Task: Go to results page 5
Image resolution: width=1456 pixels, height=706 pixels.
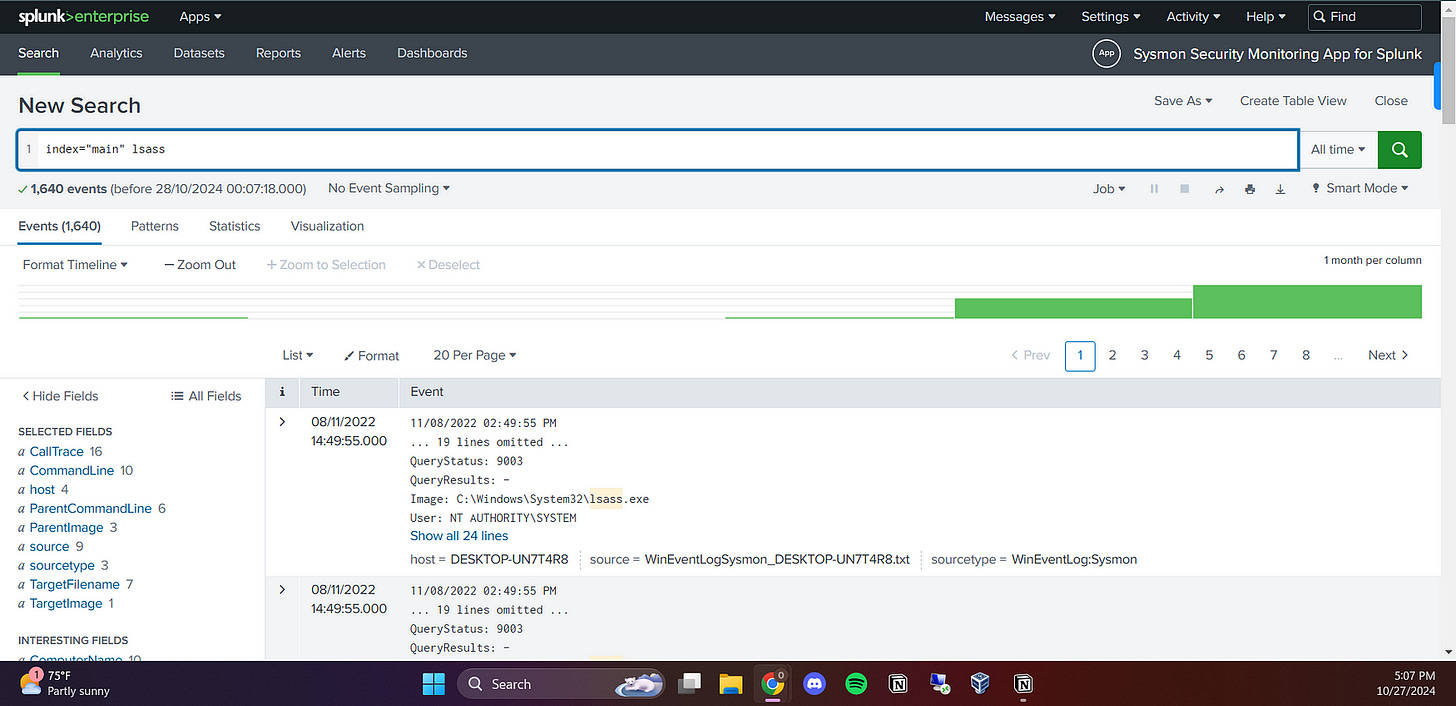Action: (x=1209, y=355)
